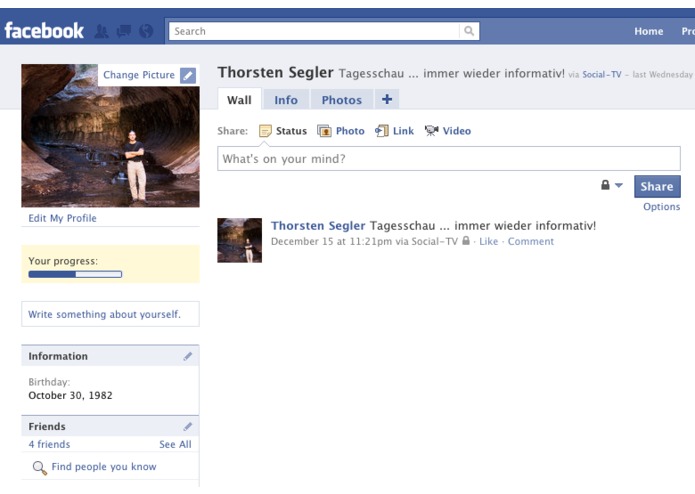Click the Video camera share icon
The height and width of the screenshot is (494, 695).
(x=431, y=131)
